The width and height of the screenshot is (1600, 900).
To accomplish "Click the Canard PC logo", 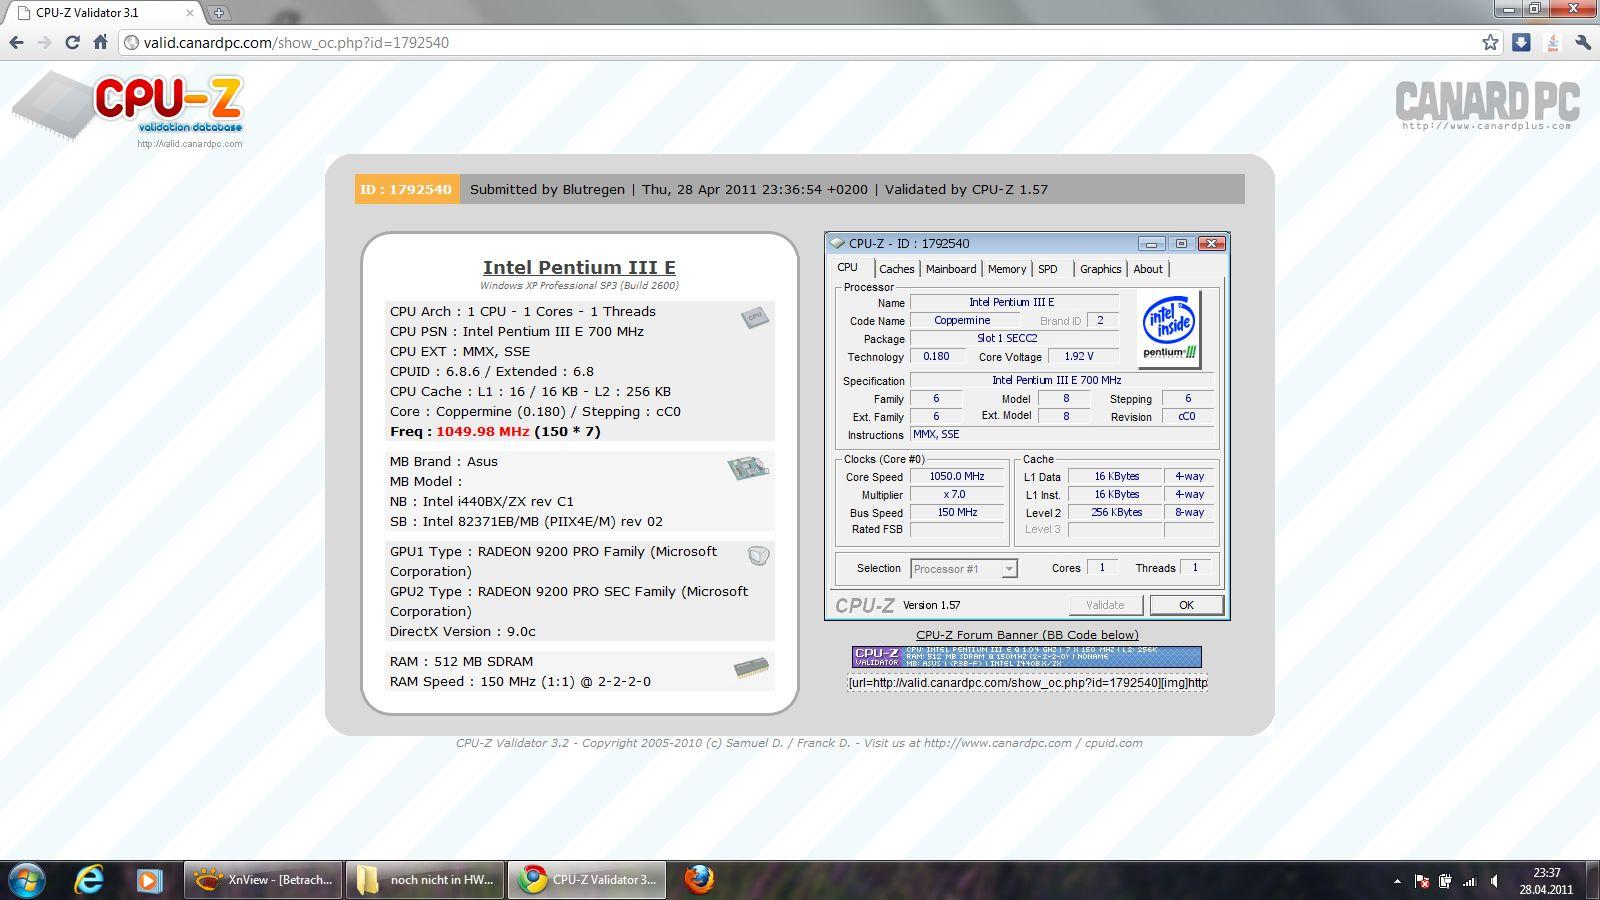I will click(x=1487, y=105).
